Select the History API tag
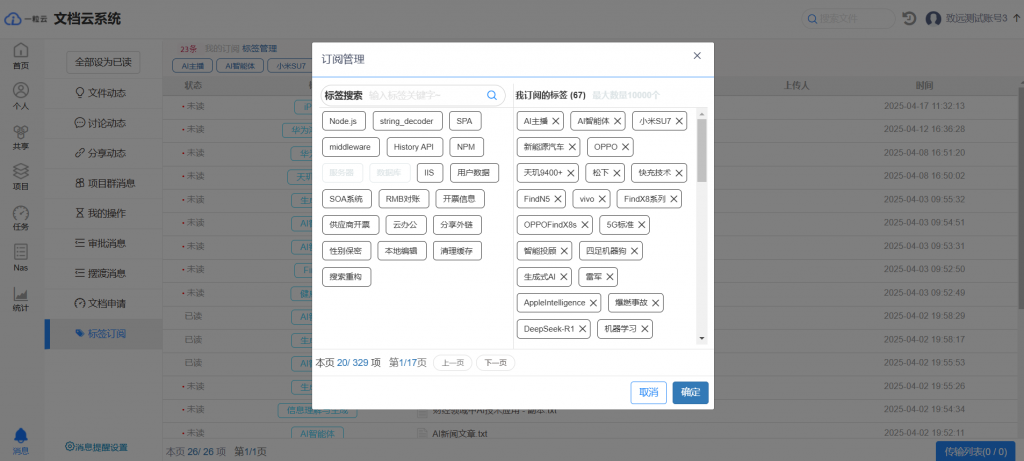The width and height of the screenshot is (1024, 461). [x=413, y=147]
